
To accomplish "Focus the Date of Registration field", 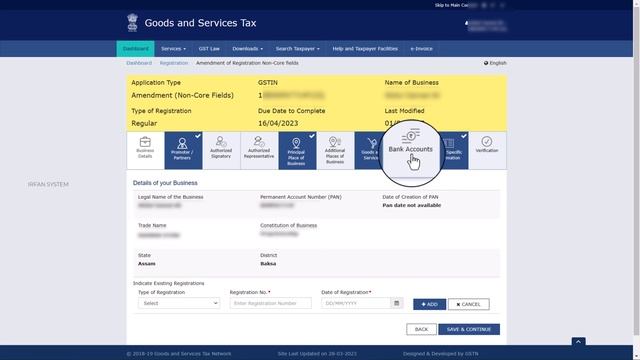I will (x=356, y=303).
